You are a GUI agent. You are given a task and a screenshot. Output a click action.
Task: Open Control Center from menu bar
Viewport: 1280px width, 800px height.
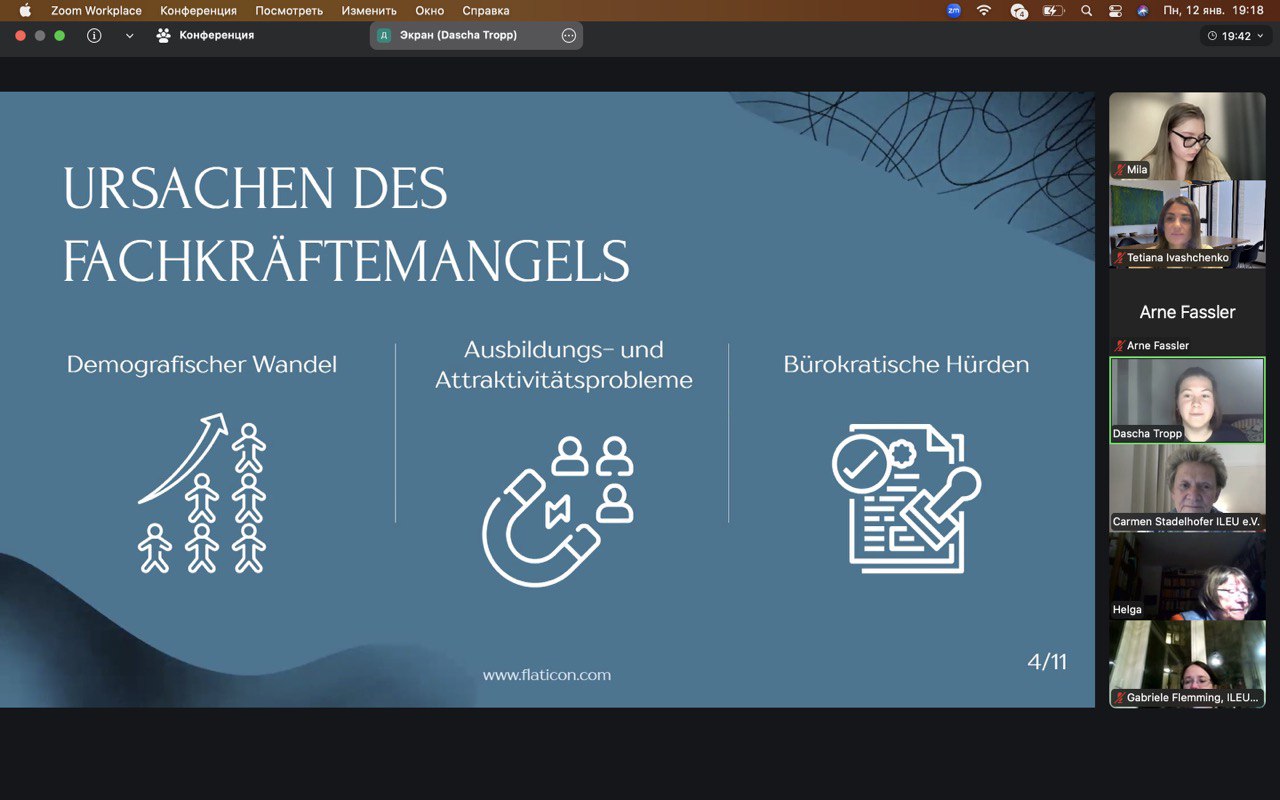click(x=1115, y=11)
